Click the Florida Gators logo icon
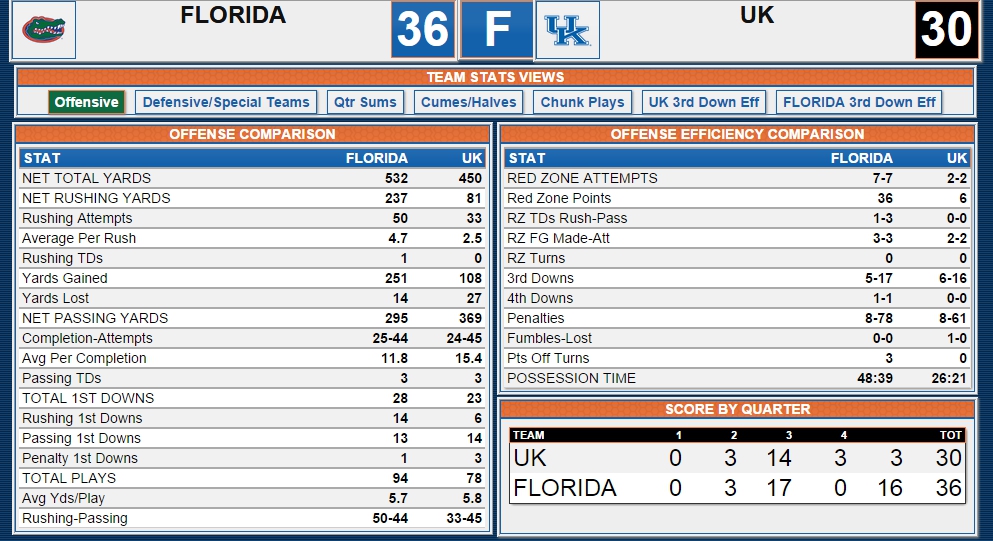This screenshot has width=993, height=541. 44,30
